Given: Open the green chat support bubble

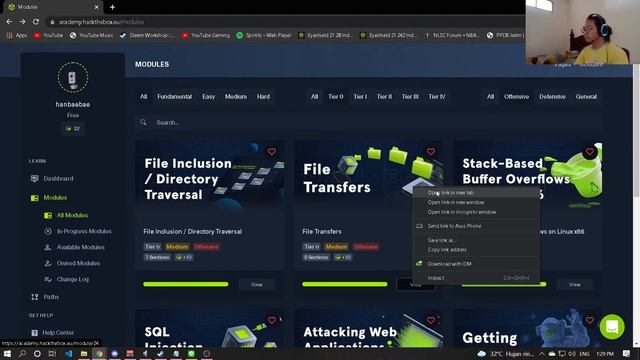Looking at the screenshot, I should (612, 327).
